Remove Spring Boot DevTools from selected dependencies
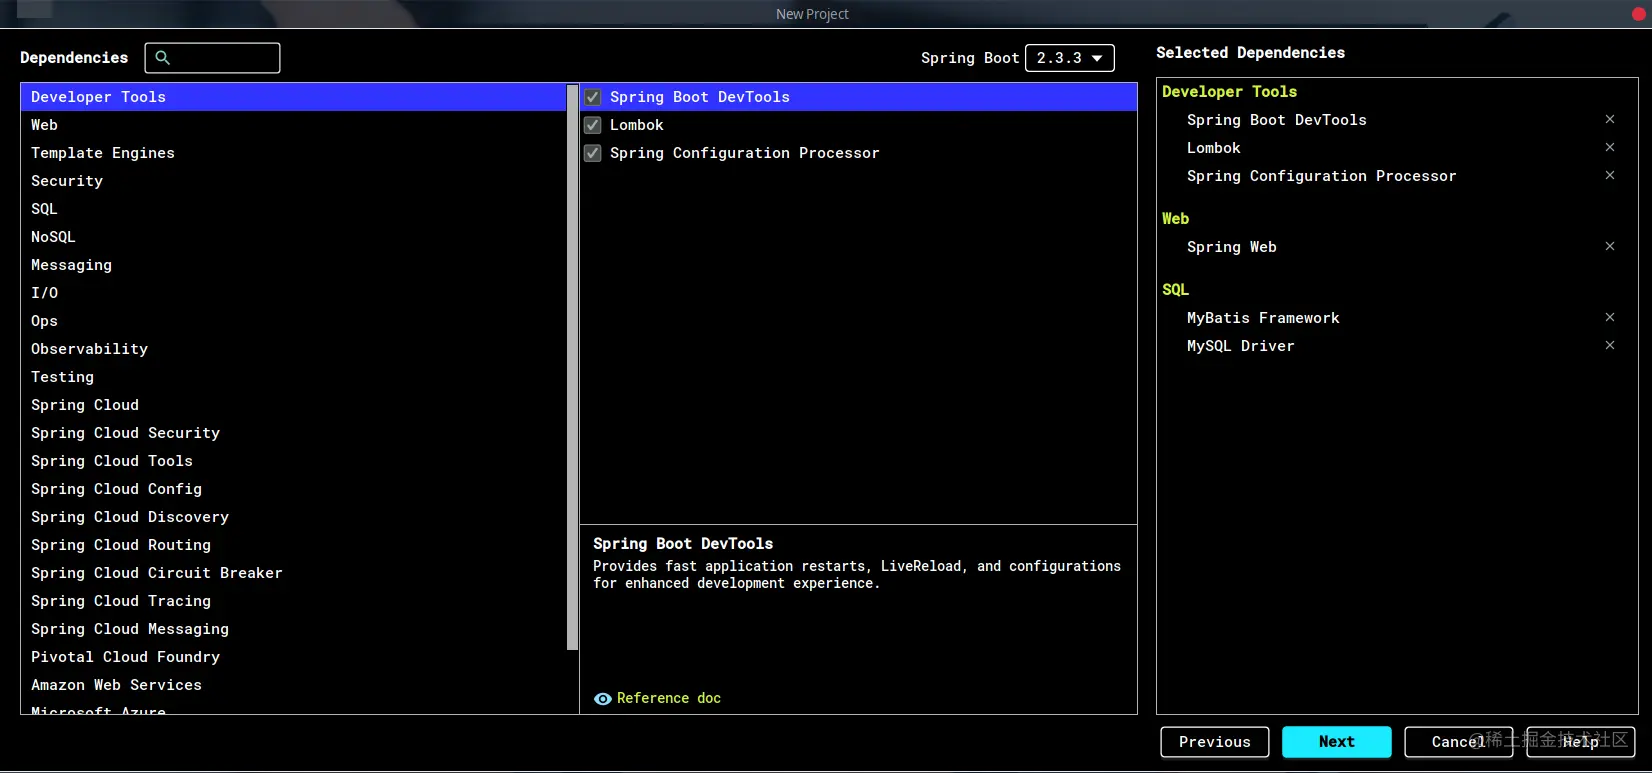 (1610, 119)
